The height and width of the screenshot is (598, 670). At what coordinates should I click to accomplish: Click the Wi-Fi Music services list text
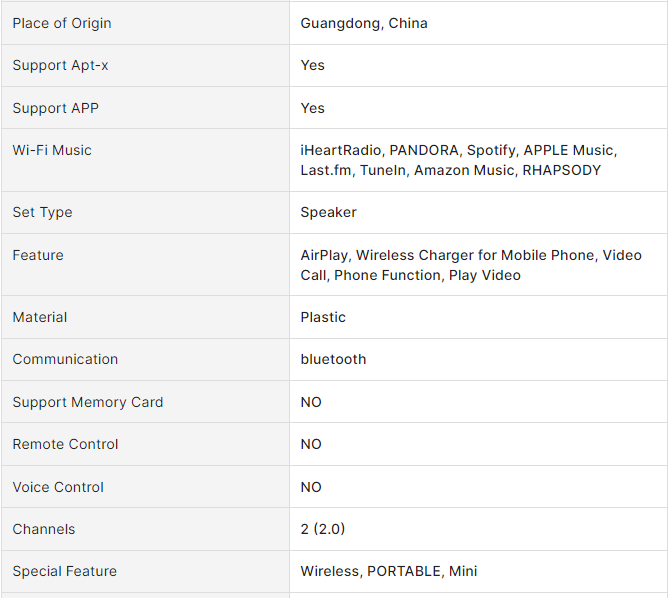(458, 160)
